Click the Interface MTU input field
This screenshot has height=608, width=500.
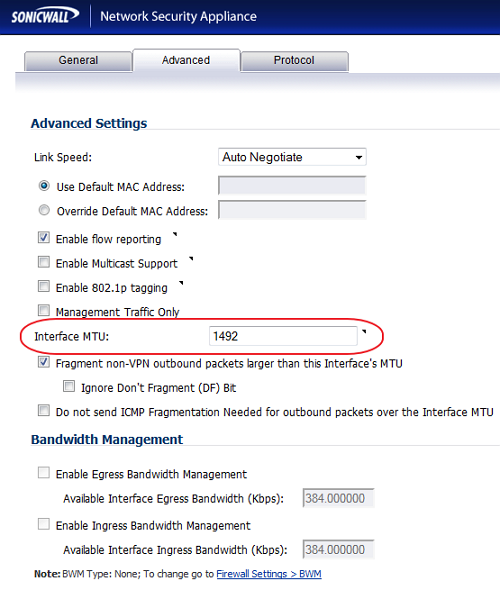coord(283,336)
